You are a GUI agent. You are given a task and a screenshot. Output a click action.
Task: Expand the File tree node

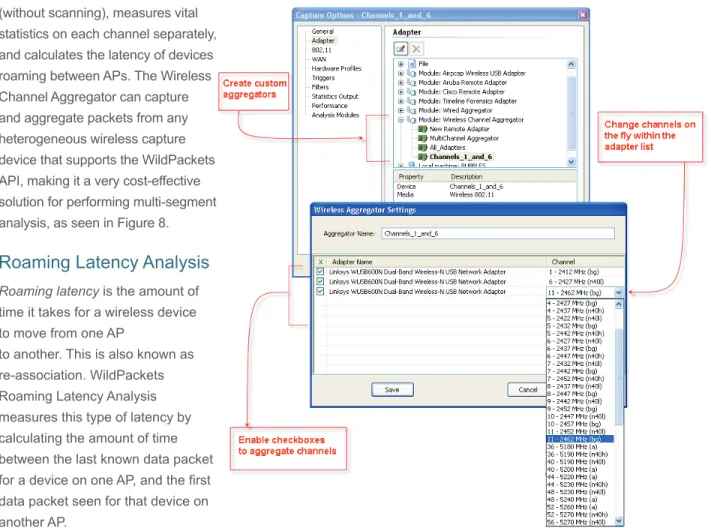[400, 64]
